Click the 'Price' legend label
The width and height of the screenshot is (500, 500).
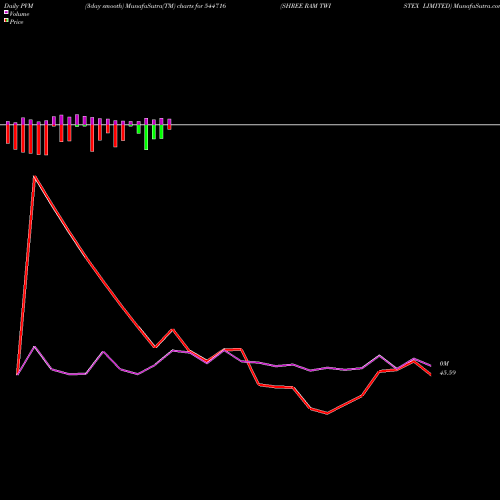click(x=16, y=22)
